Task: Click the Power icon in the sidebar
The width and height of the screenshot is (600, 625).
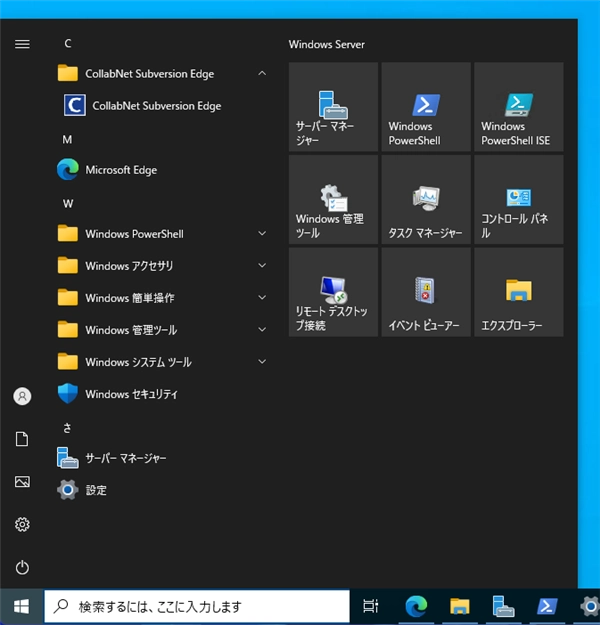Action: click(22, 567)
